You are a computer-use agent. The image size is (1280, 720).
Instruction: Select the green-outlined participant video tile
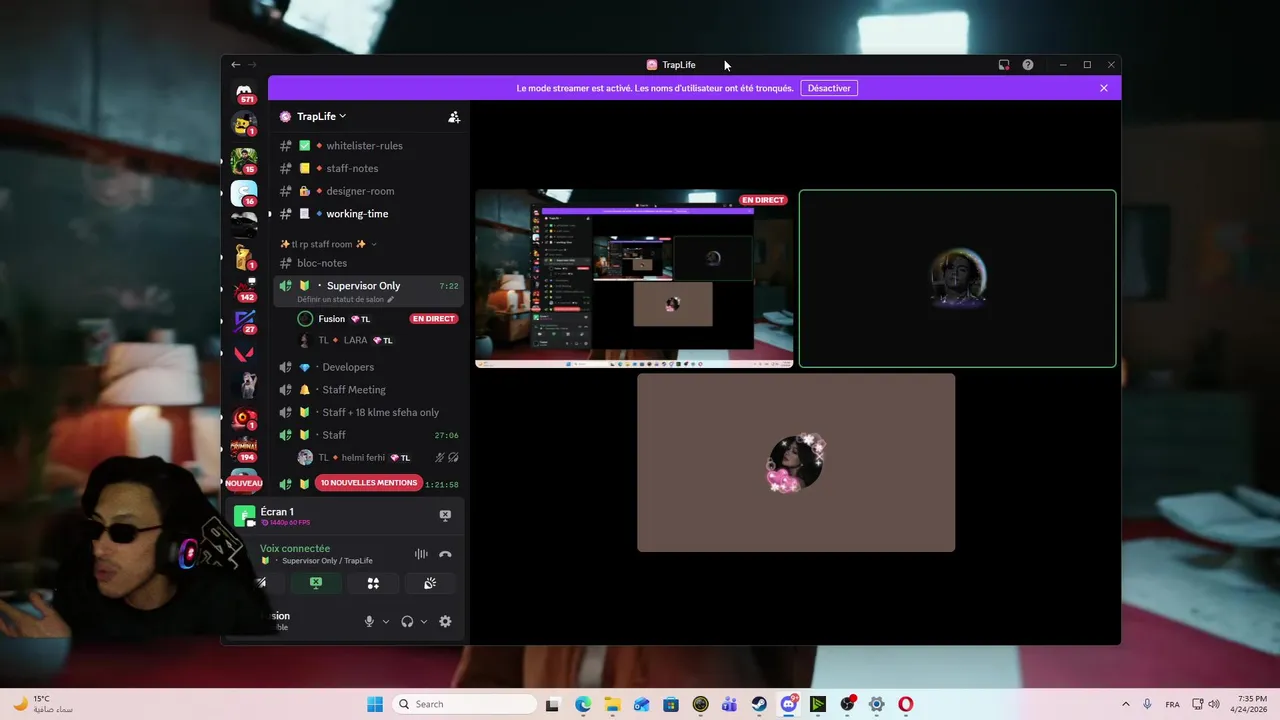[x=957, y=279]
